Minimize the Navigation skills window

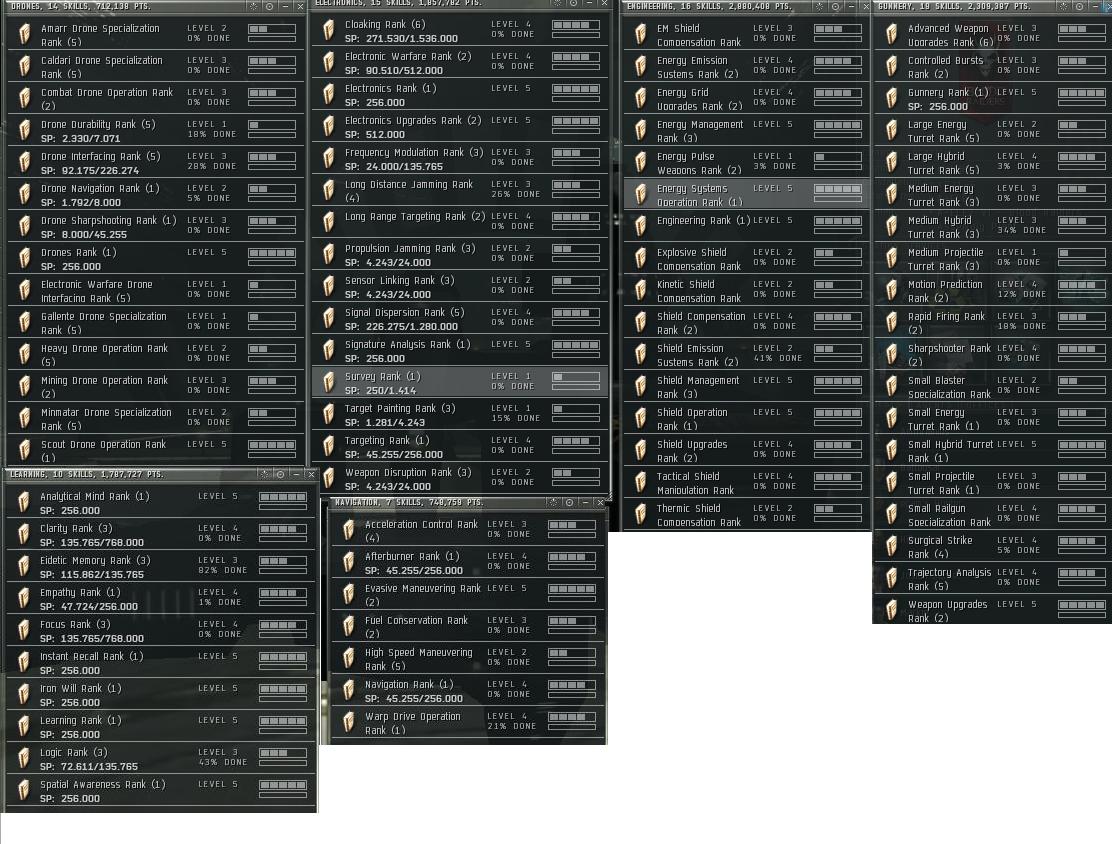pos(585,502)
